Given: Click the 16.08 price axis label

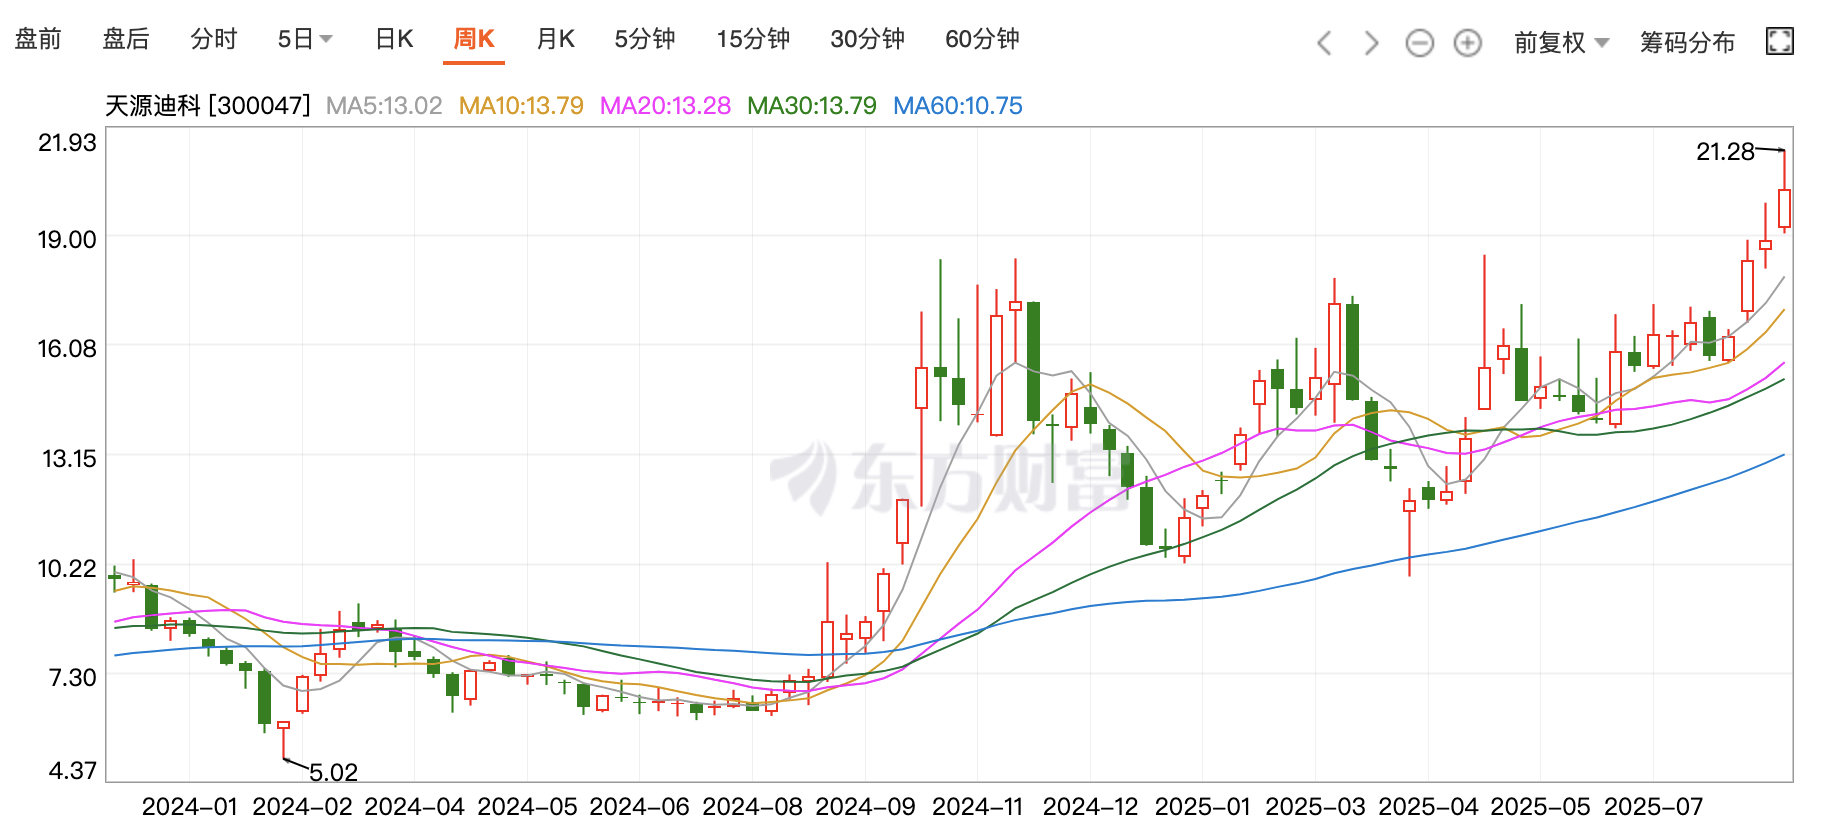Looking at the screenshot, I should pyautogui.click(x=67, y=349).
